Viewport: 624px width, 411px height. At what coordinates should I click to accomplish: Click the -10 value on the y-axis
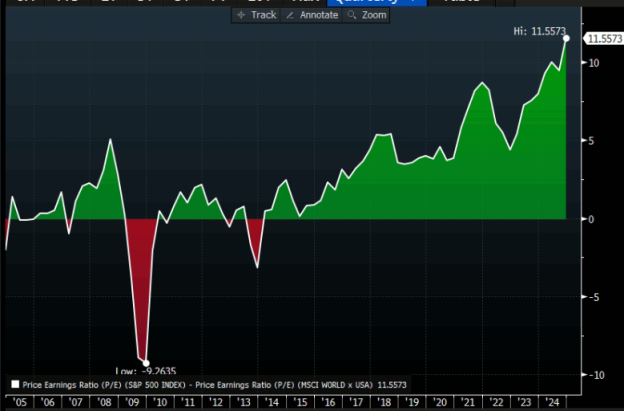[598, 375]
